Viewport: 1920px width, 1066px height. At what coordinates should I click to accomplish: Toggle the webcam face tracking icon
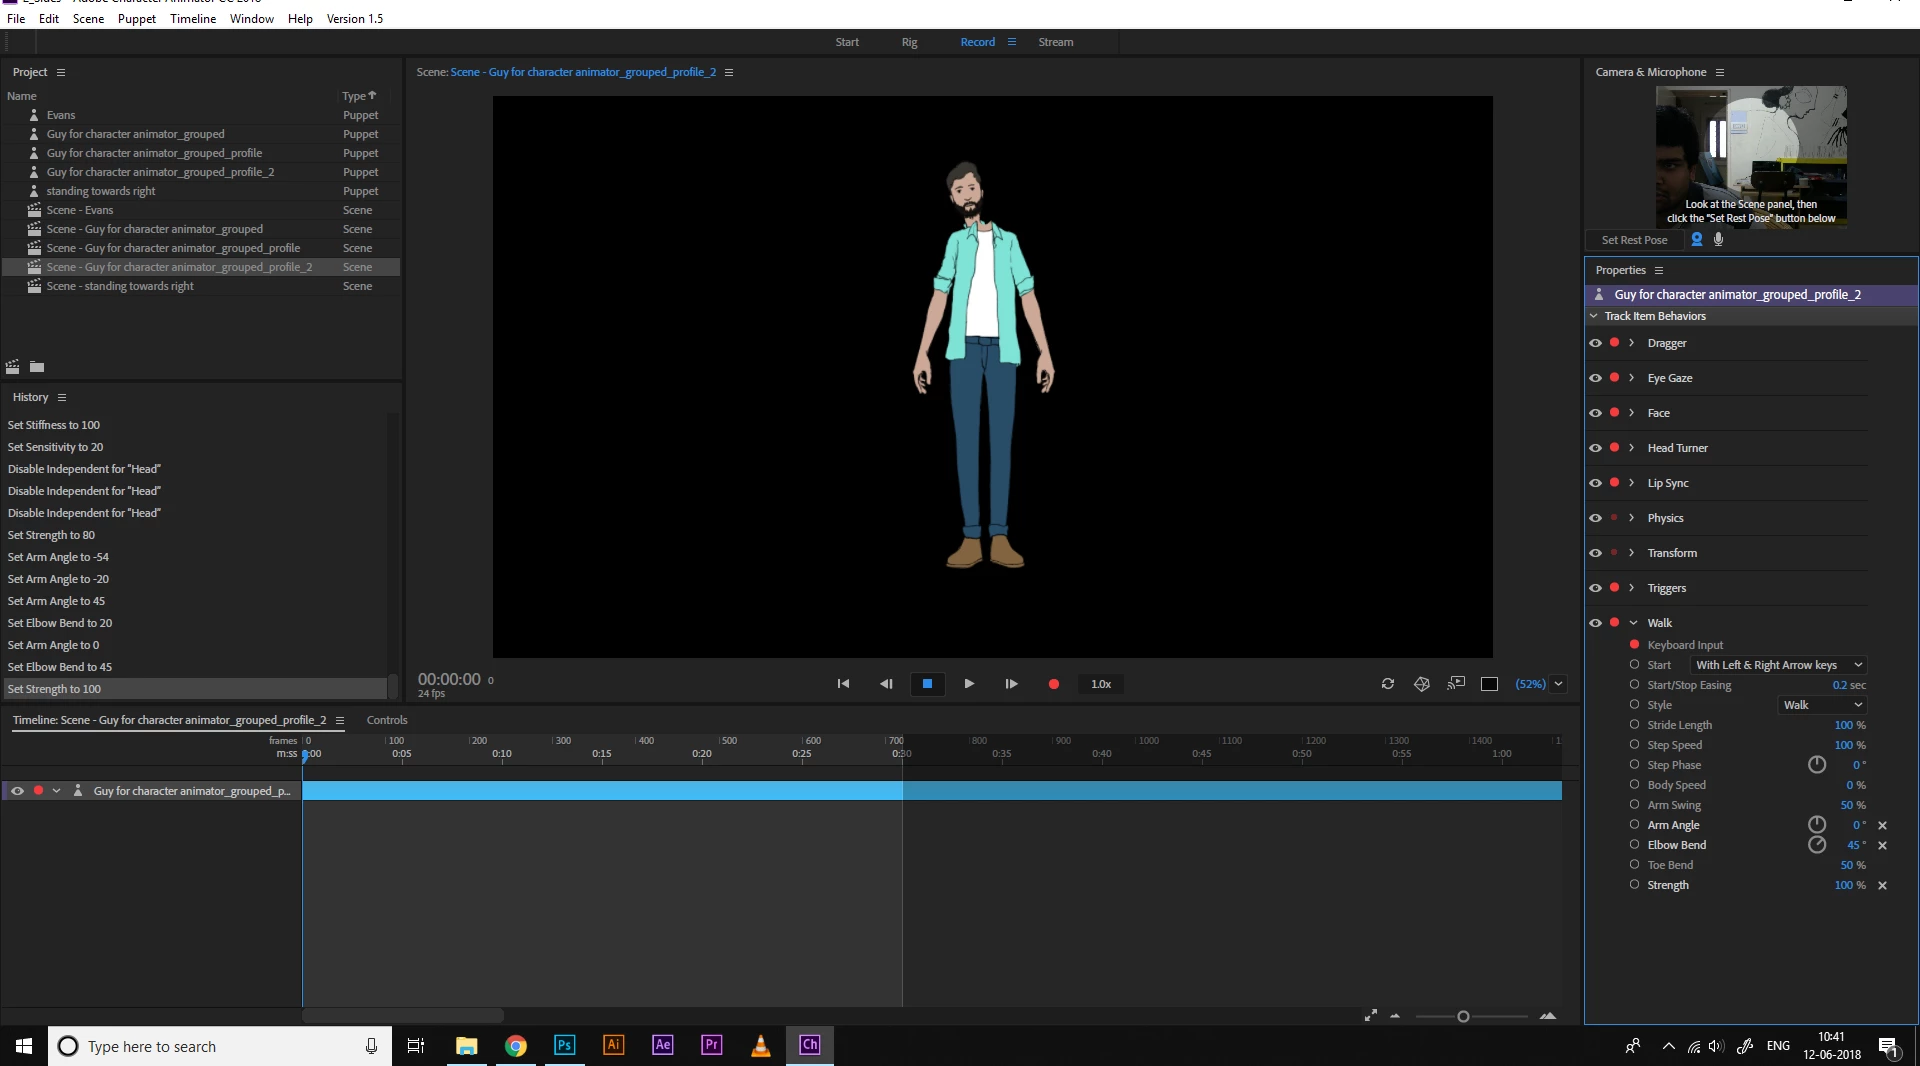(x=1696, y=240)
